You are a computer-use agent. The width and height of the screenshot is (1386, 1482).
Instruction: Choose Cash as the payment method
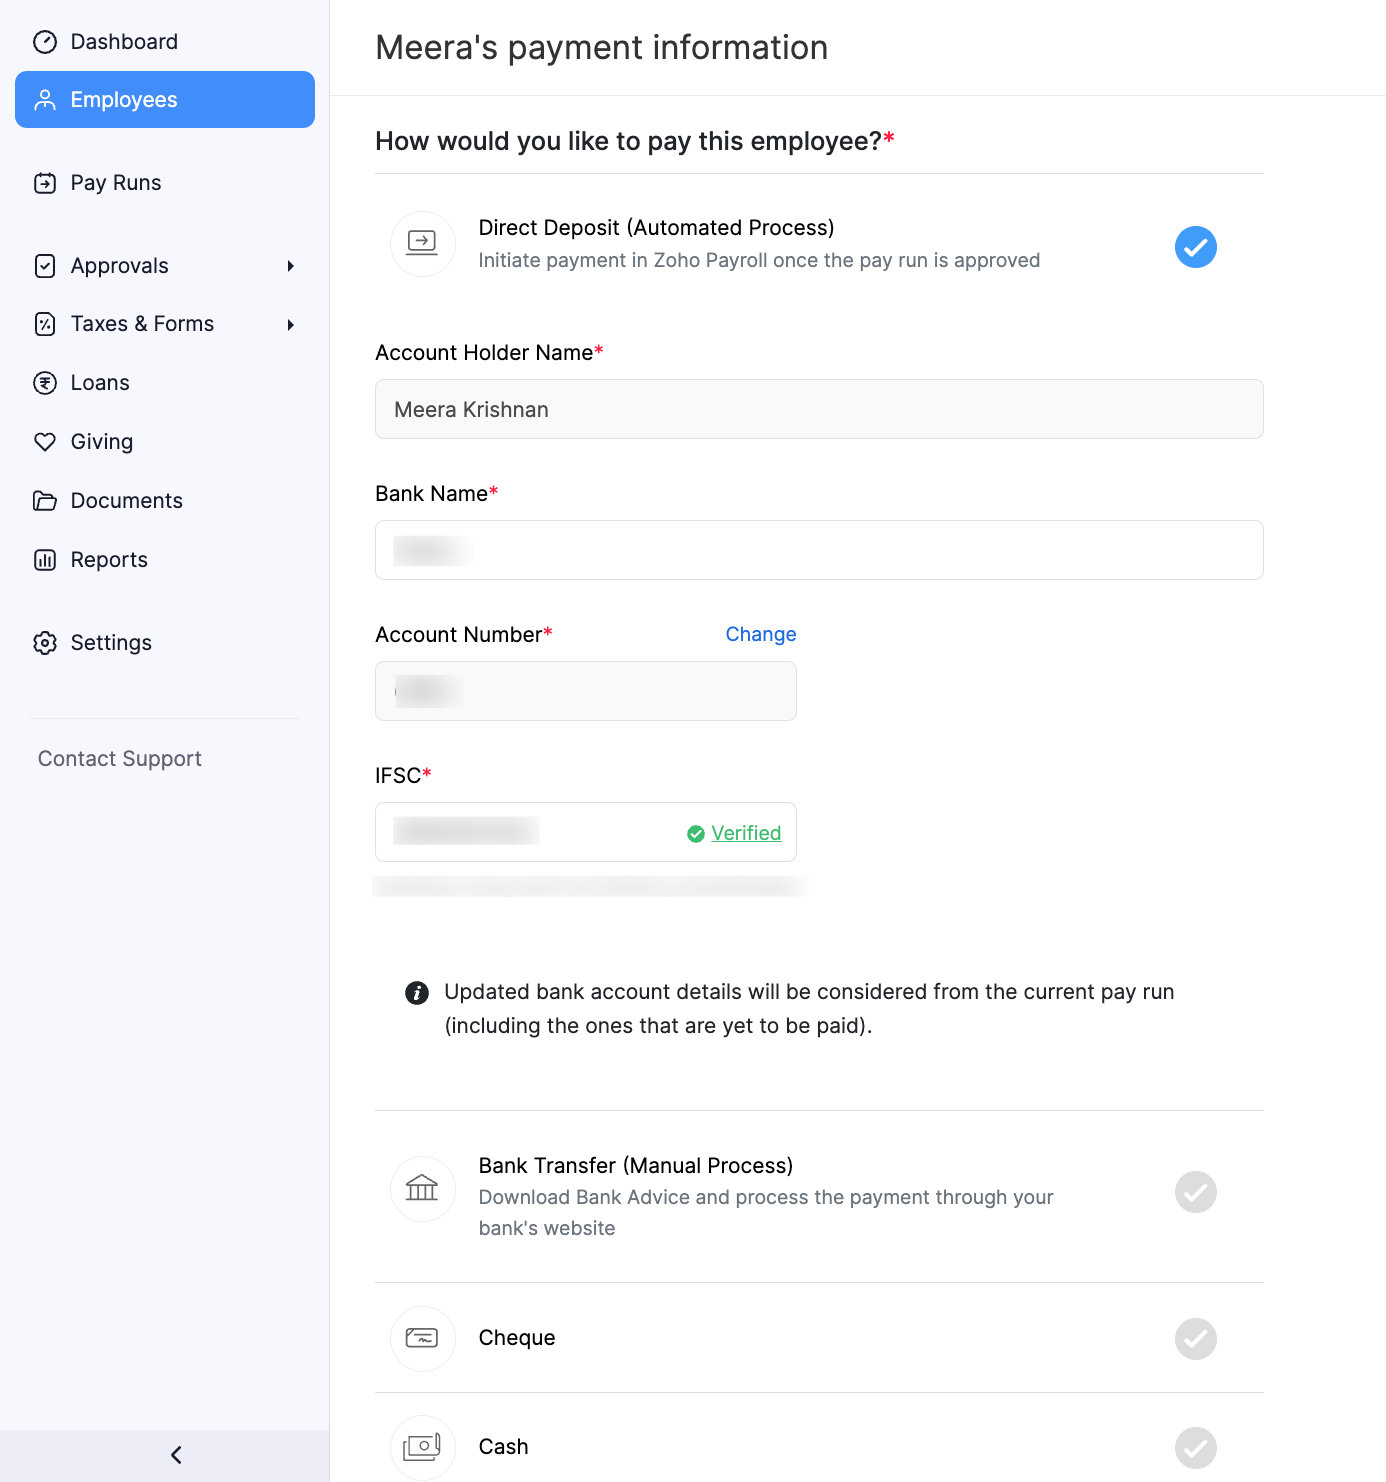coord(1195,1448)
